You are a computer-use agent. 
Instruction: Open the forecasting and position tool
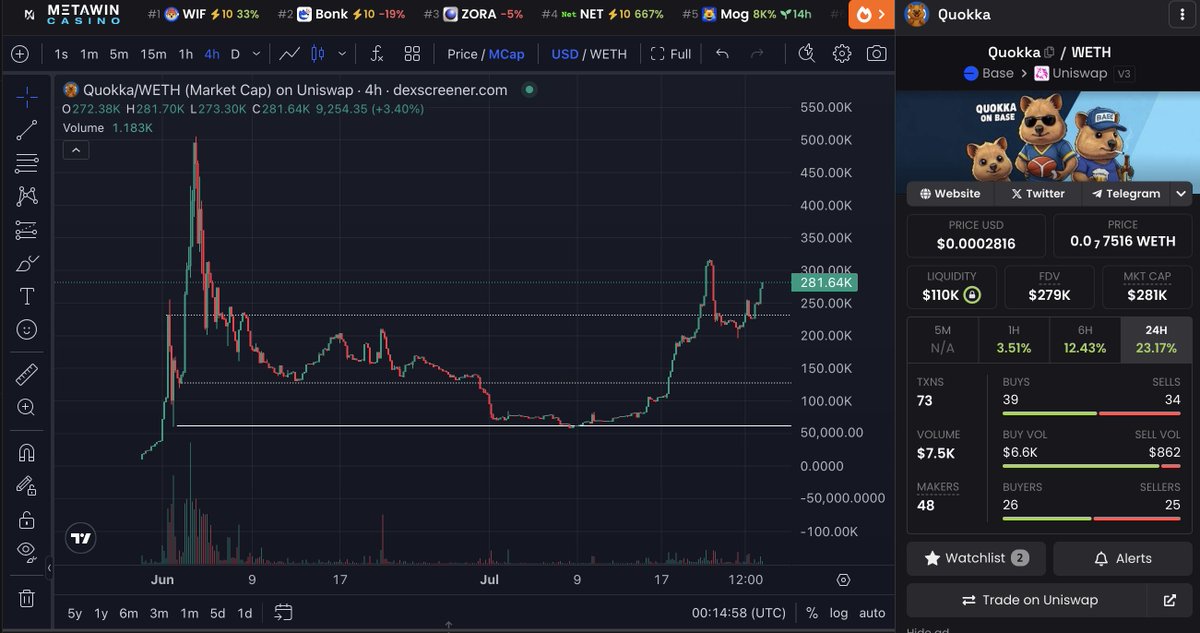pyautogui.click(x=27, y=230)
